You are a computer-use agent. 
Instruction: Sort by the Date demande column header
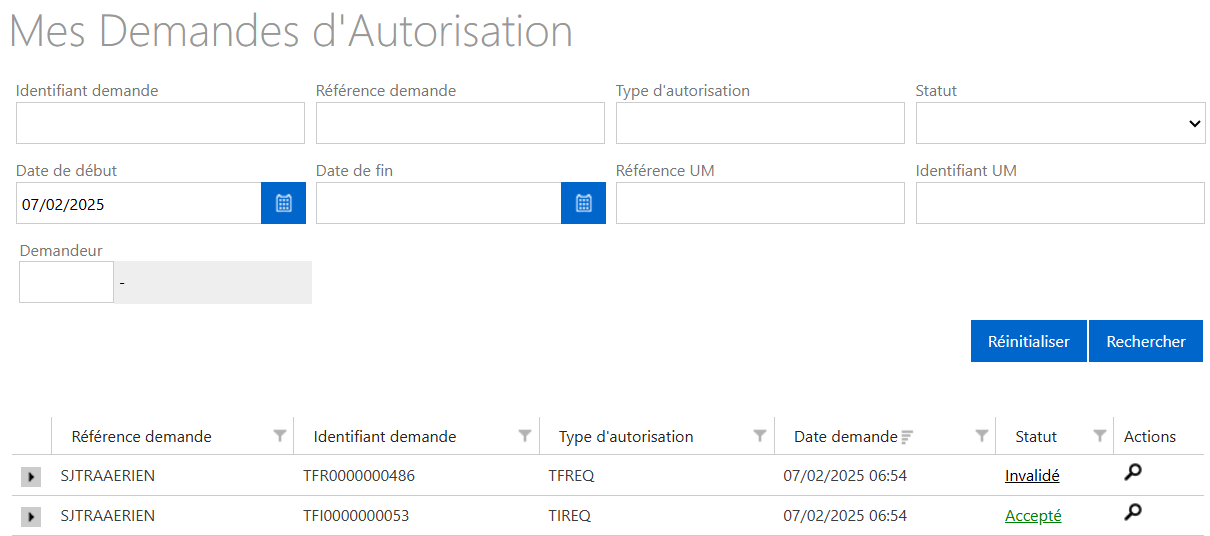pyautogui.click(x=845, y=436)
